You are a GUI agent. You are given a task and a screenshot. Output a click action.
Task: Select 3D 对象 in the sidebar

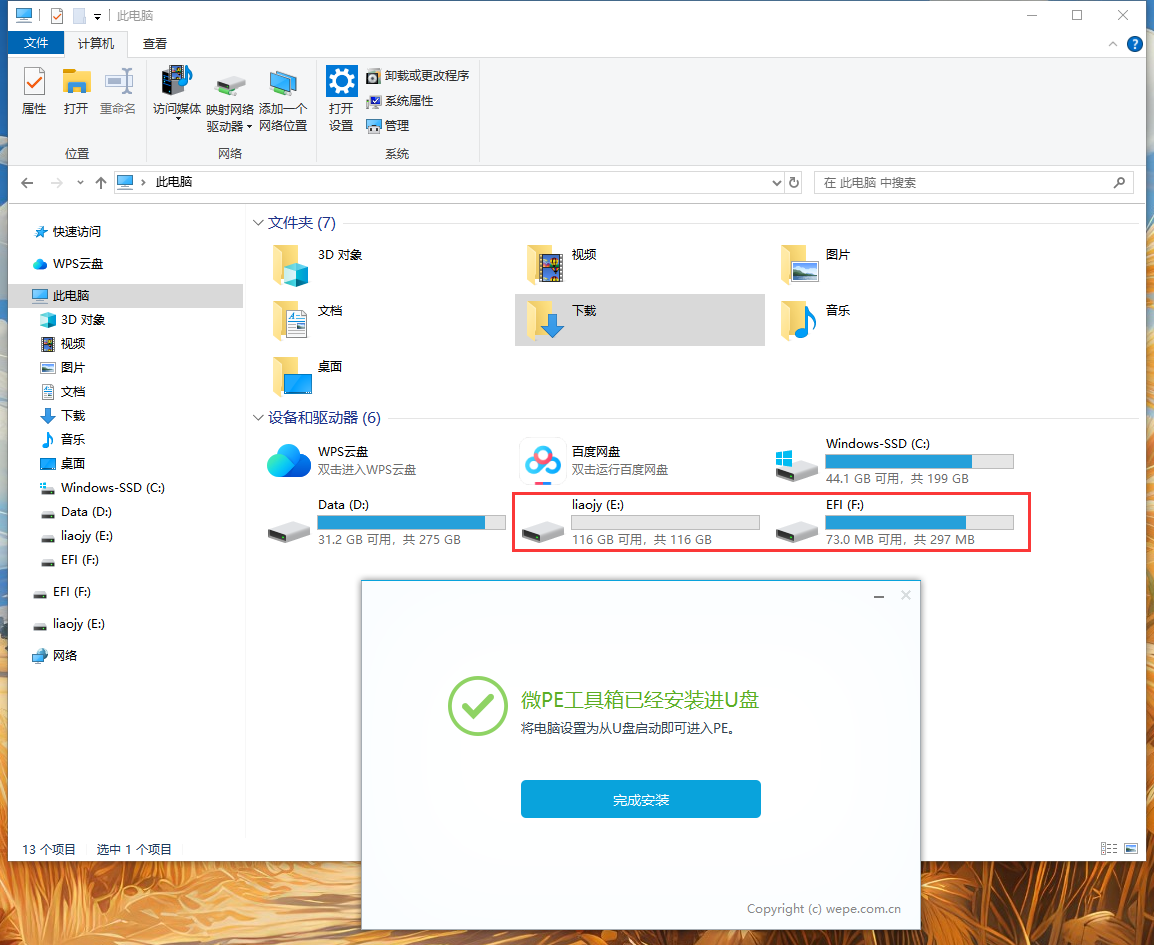[x=72, y=319]
